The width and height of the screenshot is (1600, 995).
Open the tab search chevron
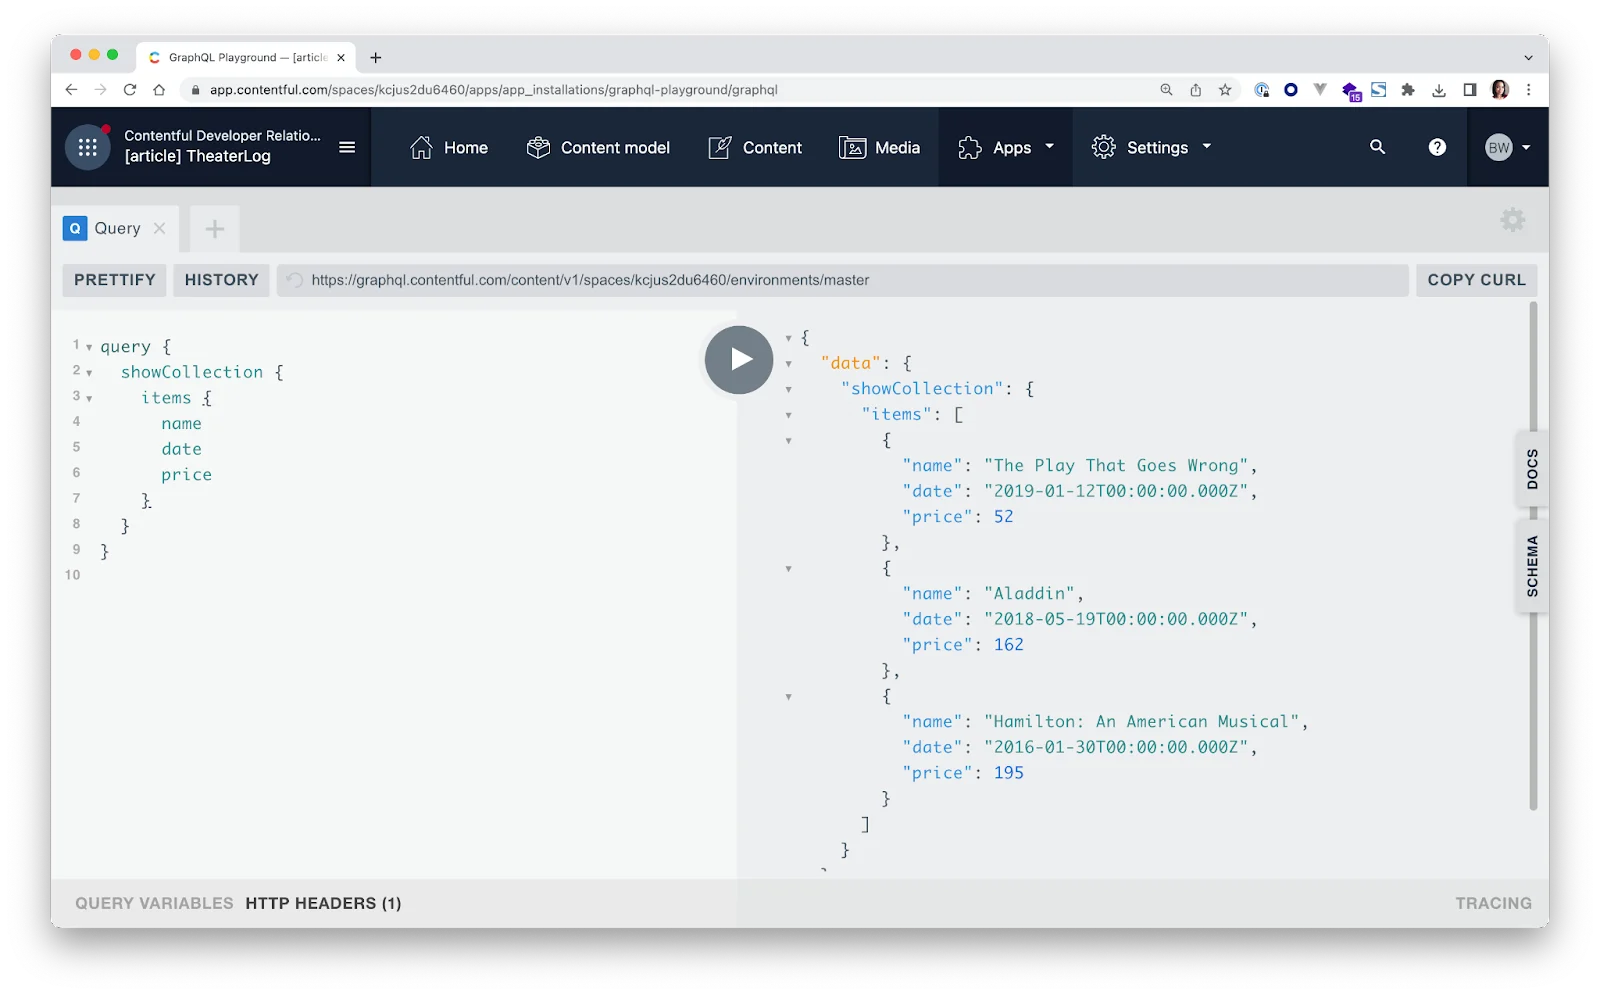tap(1528, 58)
